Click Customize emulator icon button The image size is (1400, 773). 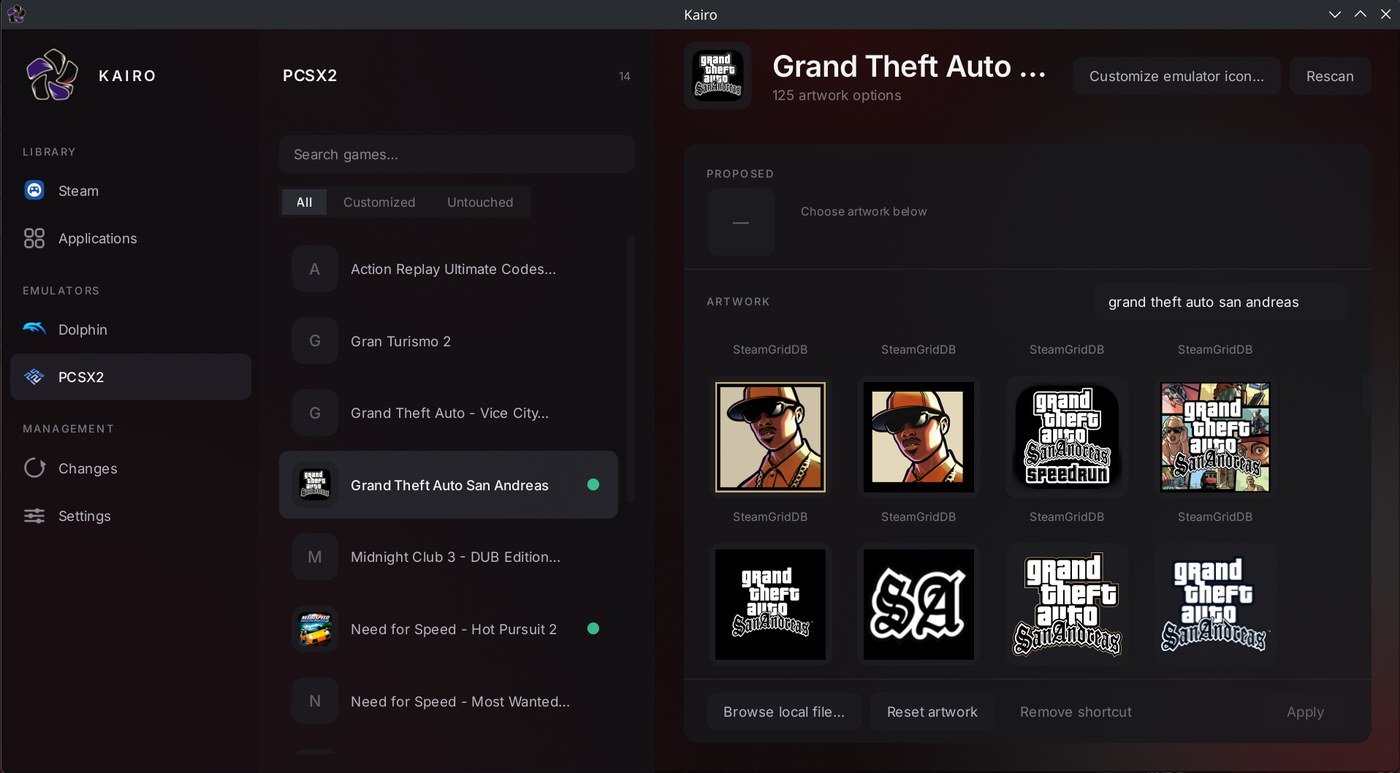(1176, 76)
